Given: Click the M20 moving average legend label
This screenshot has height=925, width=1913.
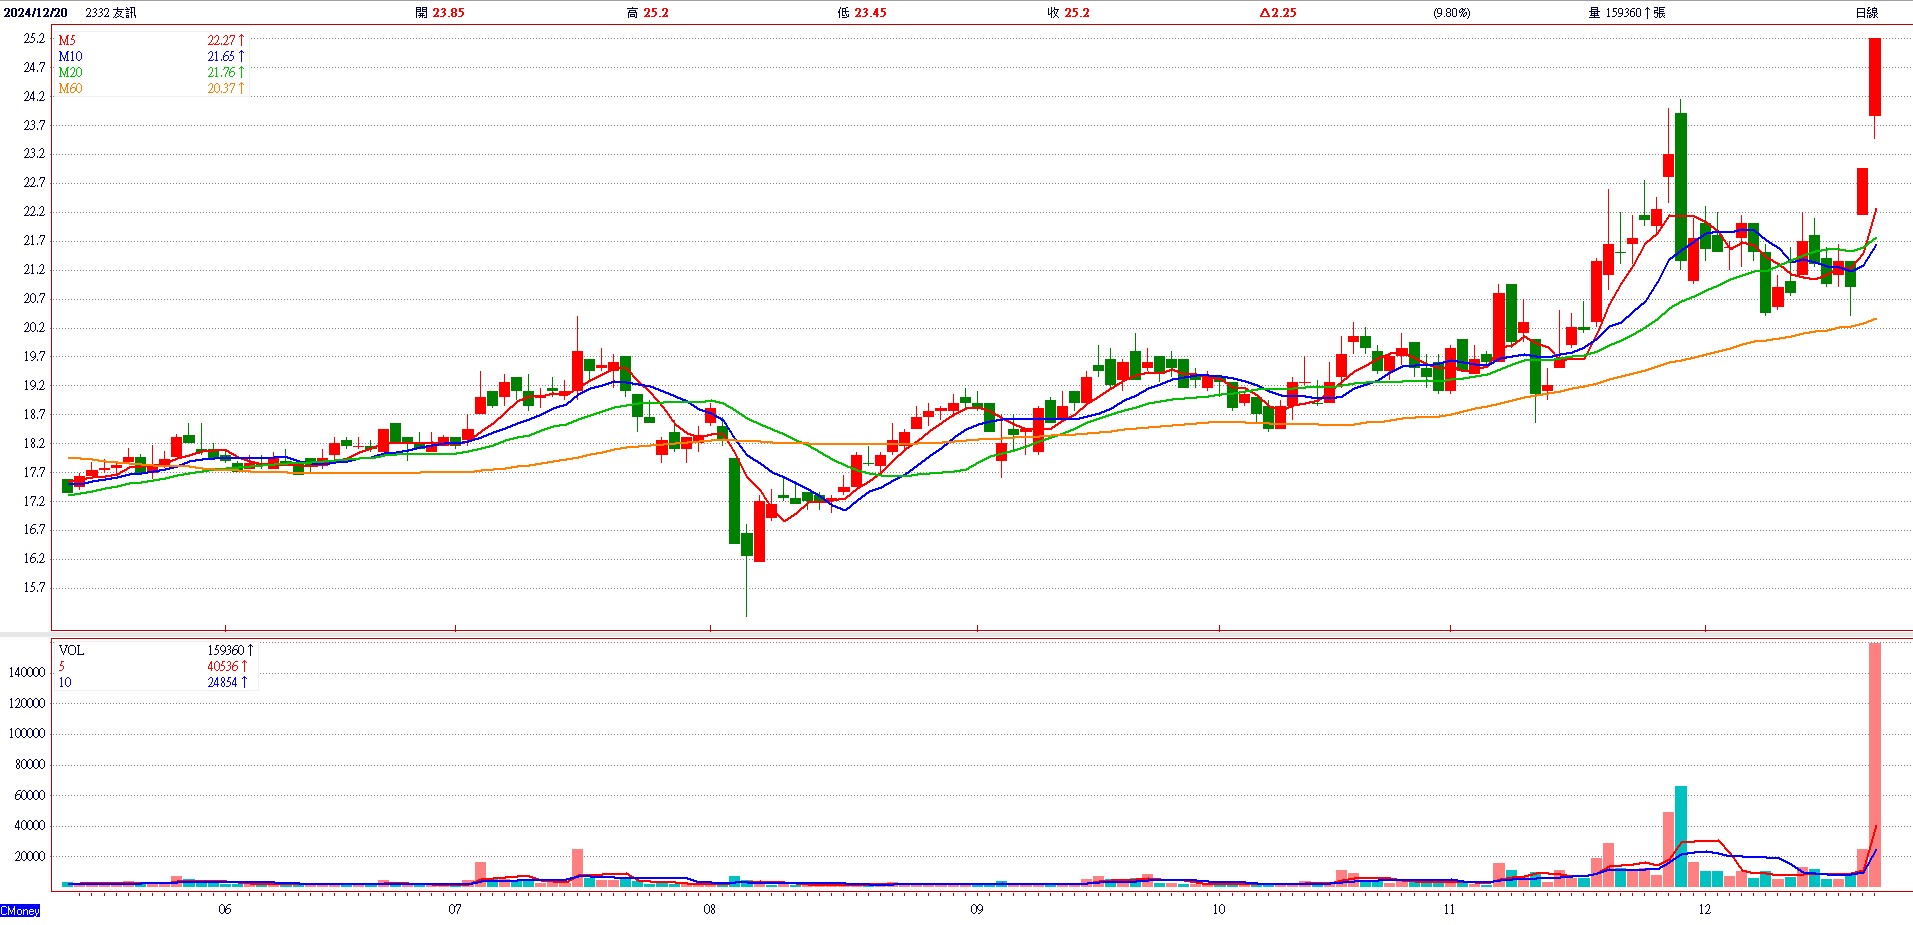Looking at the screenshot, I should [x=70, y=73].
